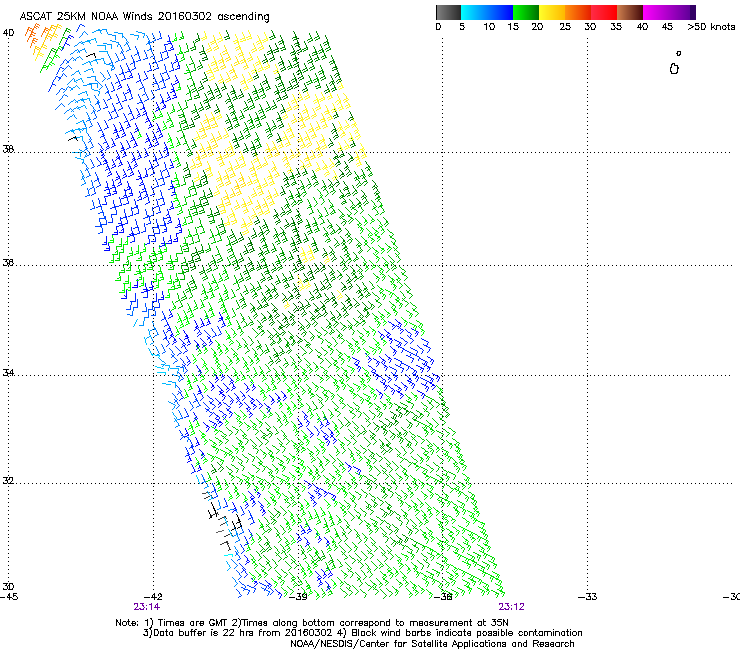Viewport: 740px width, 650px height.
Task: Click the latitude label '32' on left axis
Action: coord(8,481)
